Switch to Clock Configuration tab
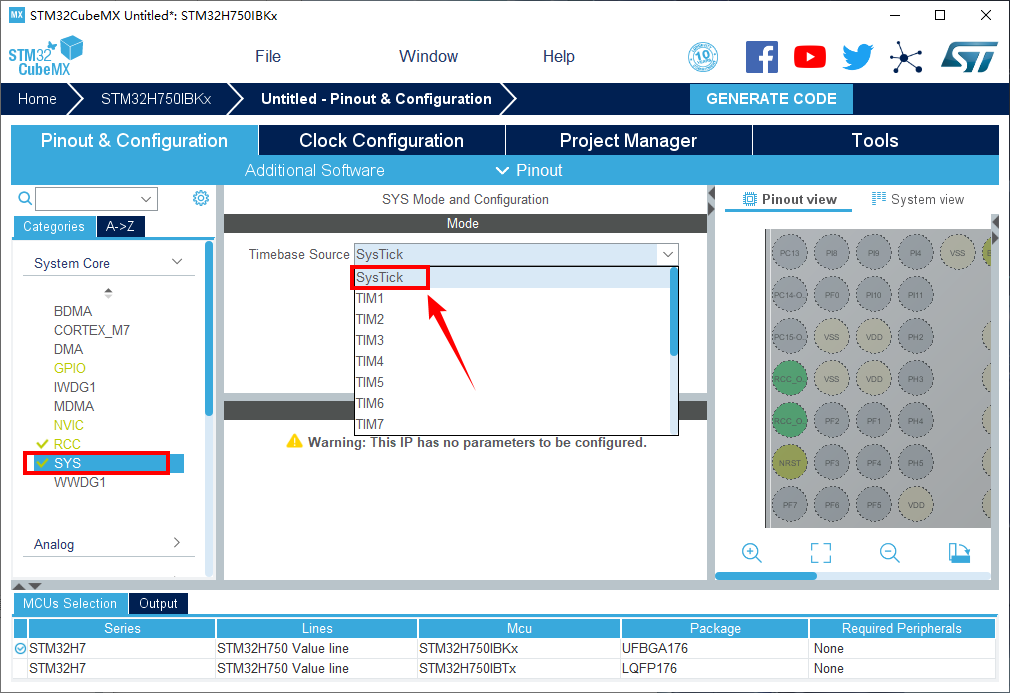The image size is (1010, 693). pos(381,140)
